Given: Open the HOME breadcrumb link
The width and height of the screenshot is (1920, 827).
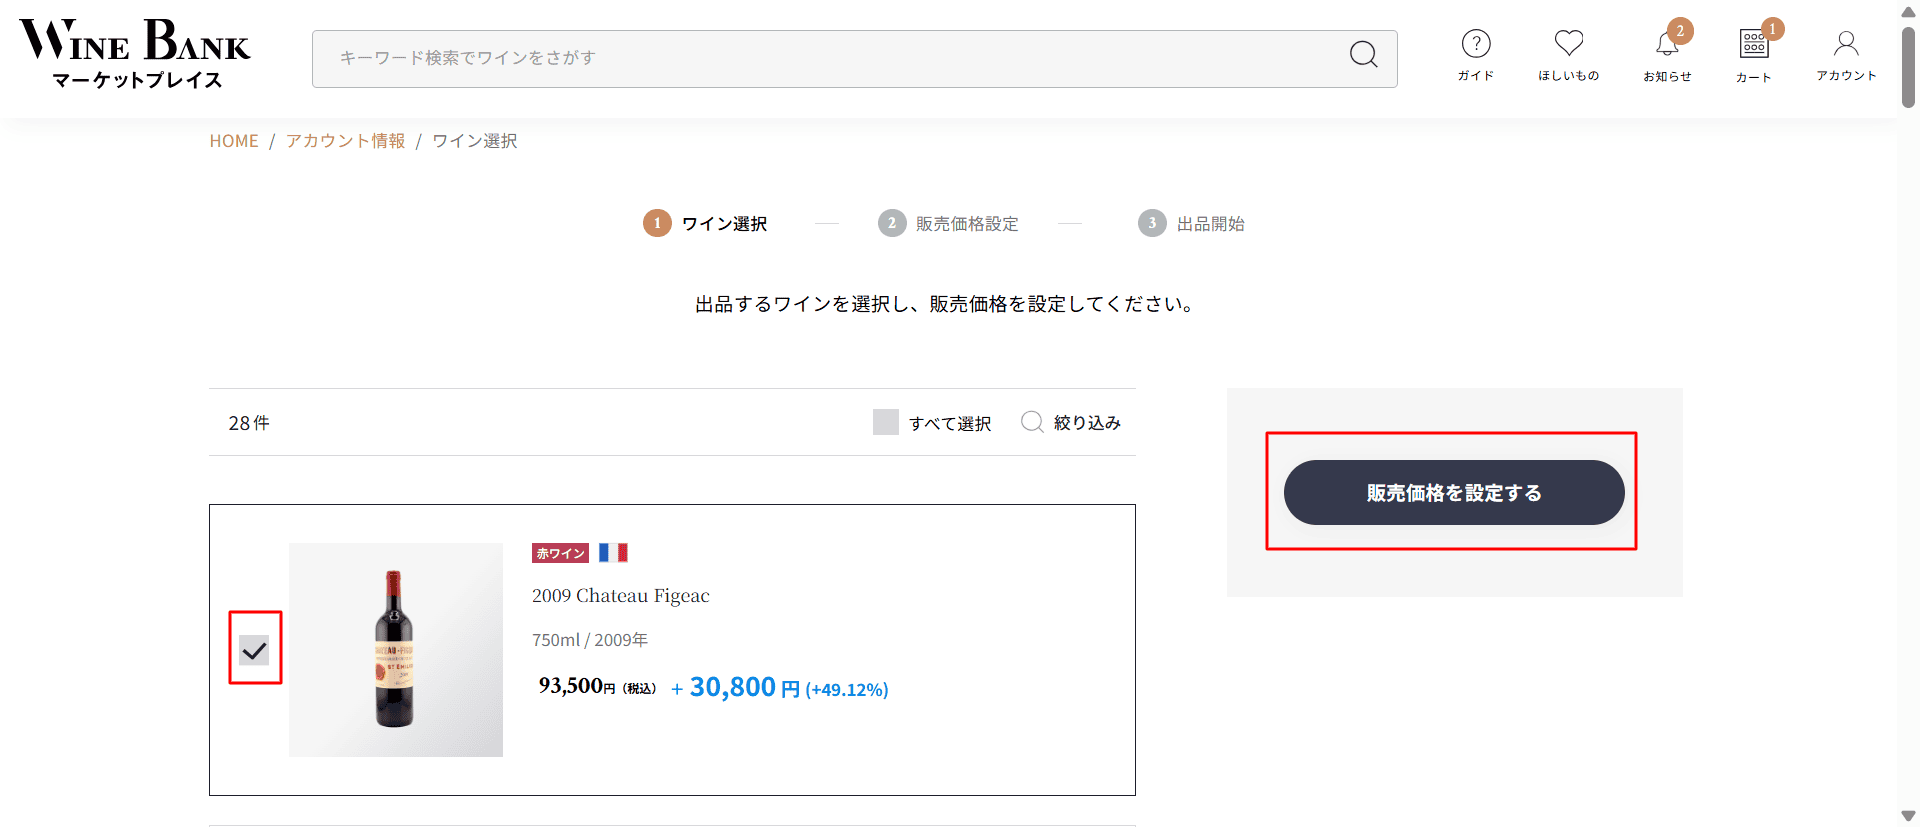Looking at the screenshot, I should click(x=234, y=141).
